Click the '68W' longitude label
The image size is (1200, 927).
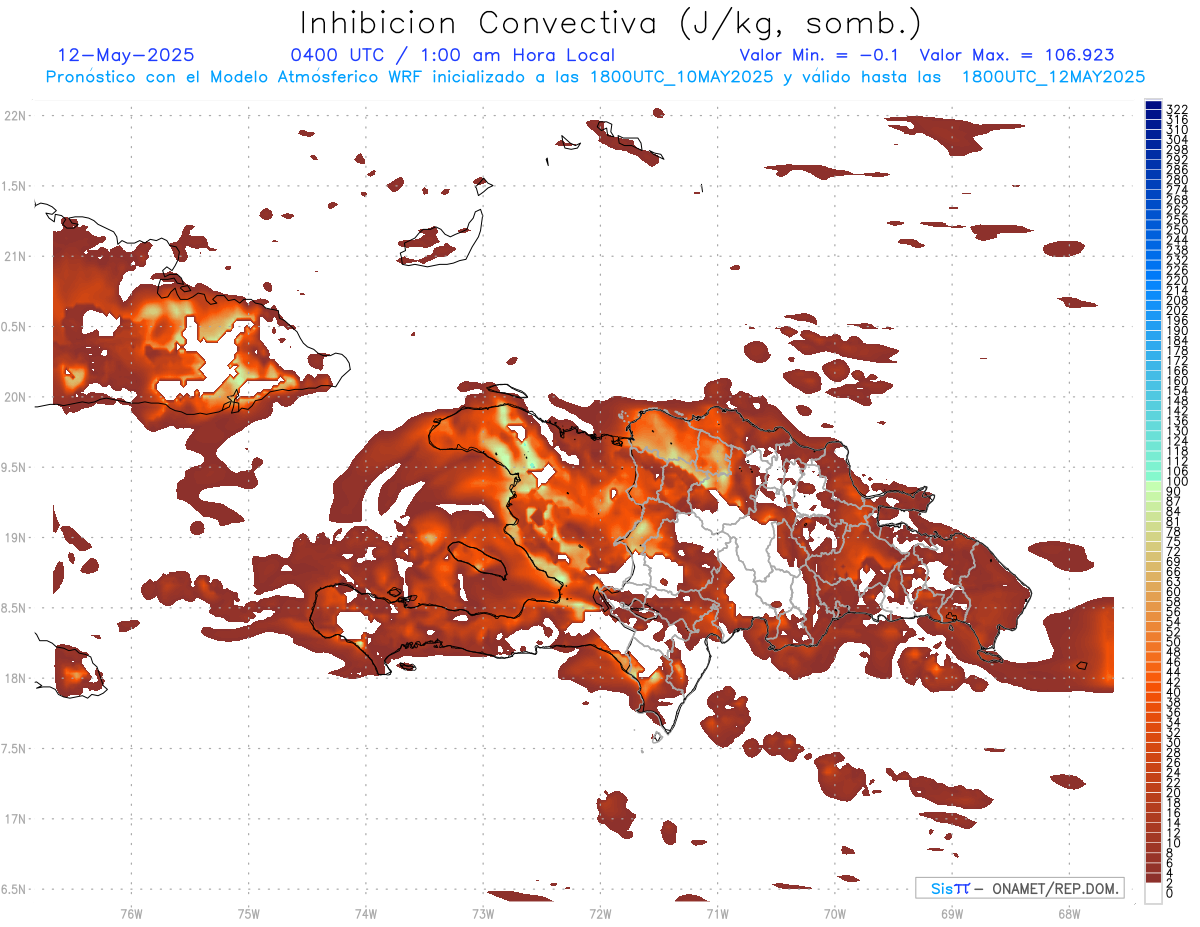[x=1068, y=913]
